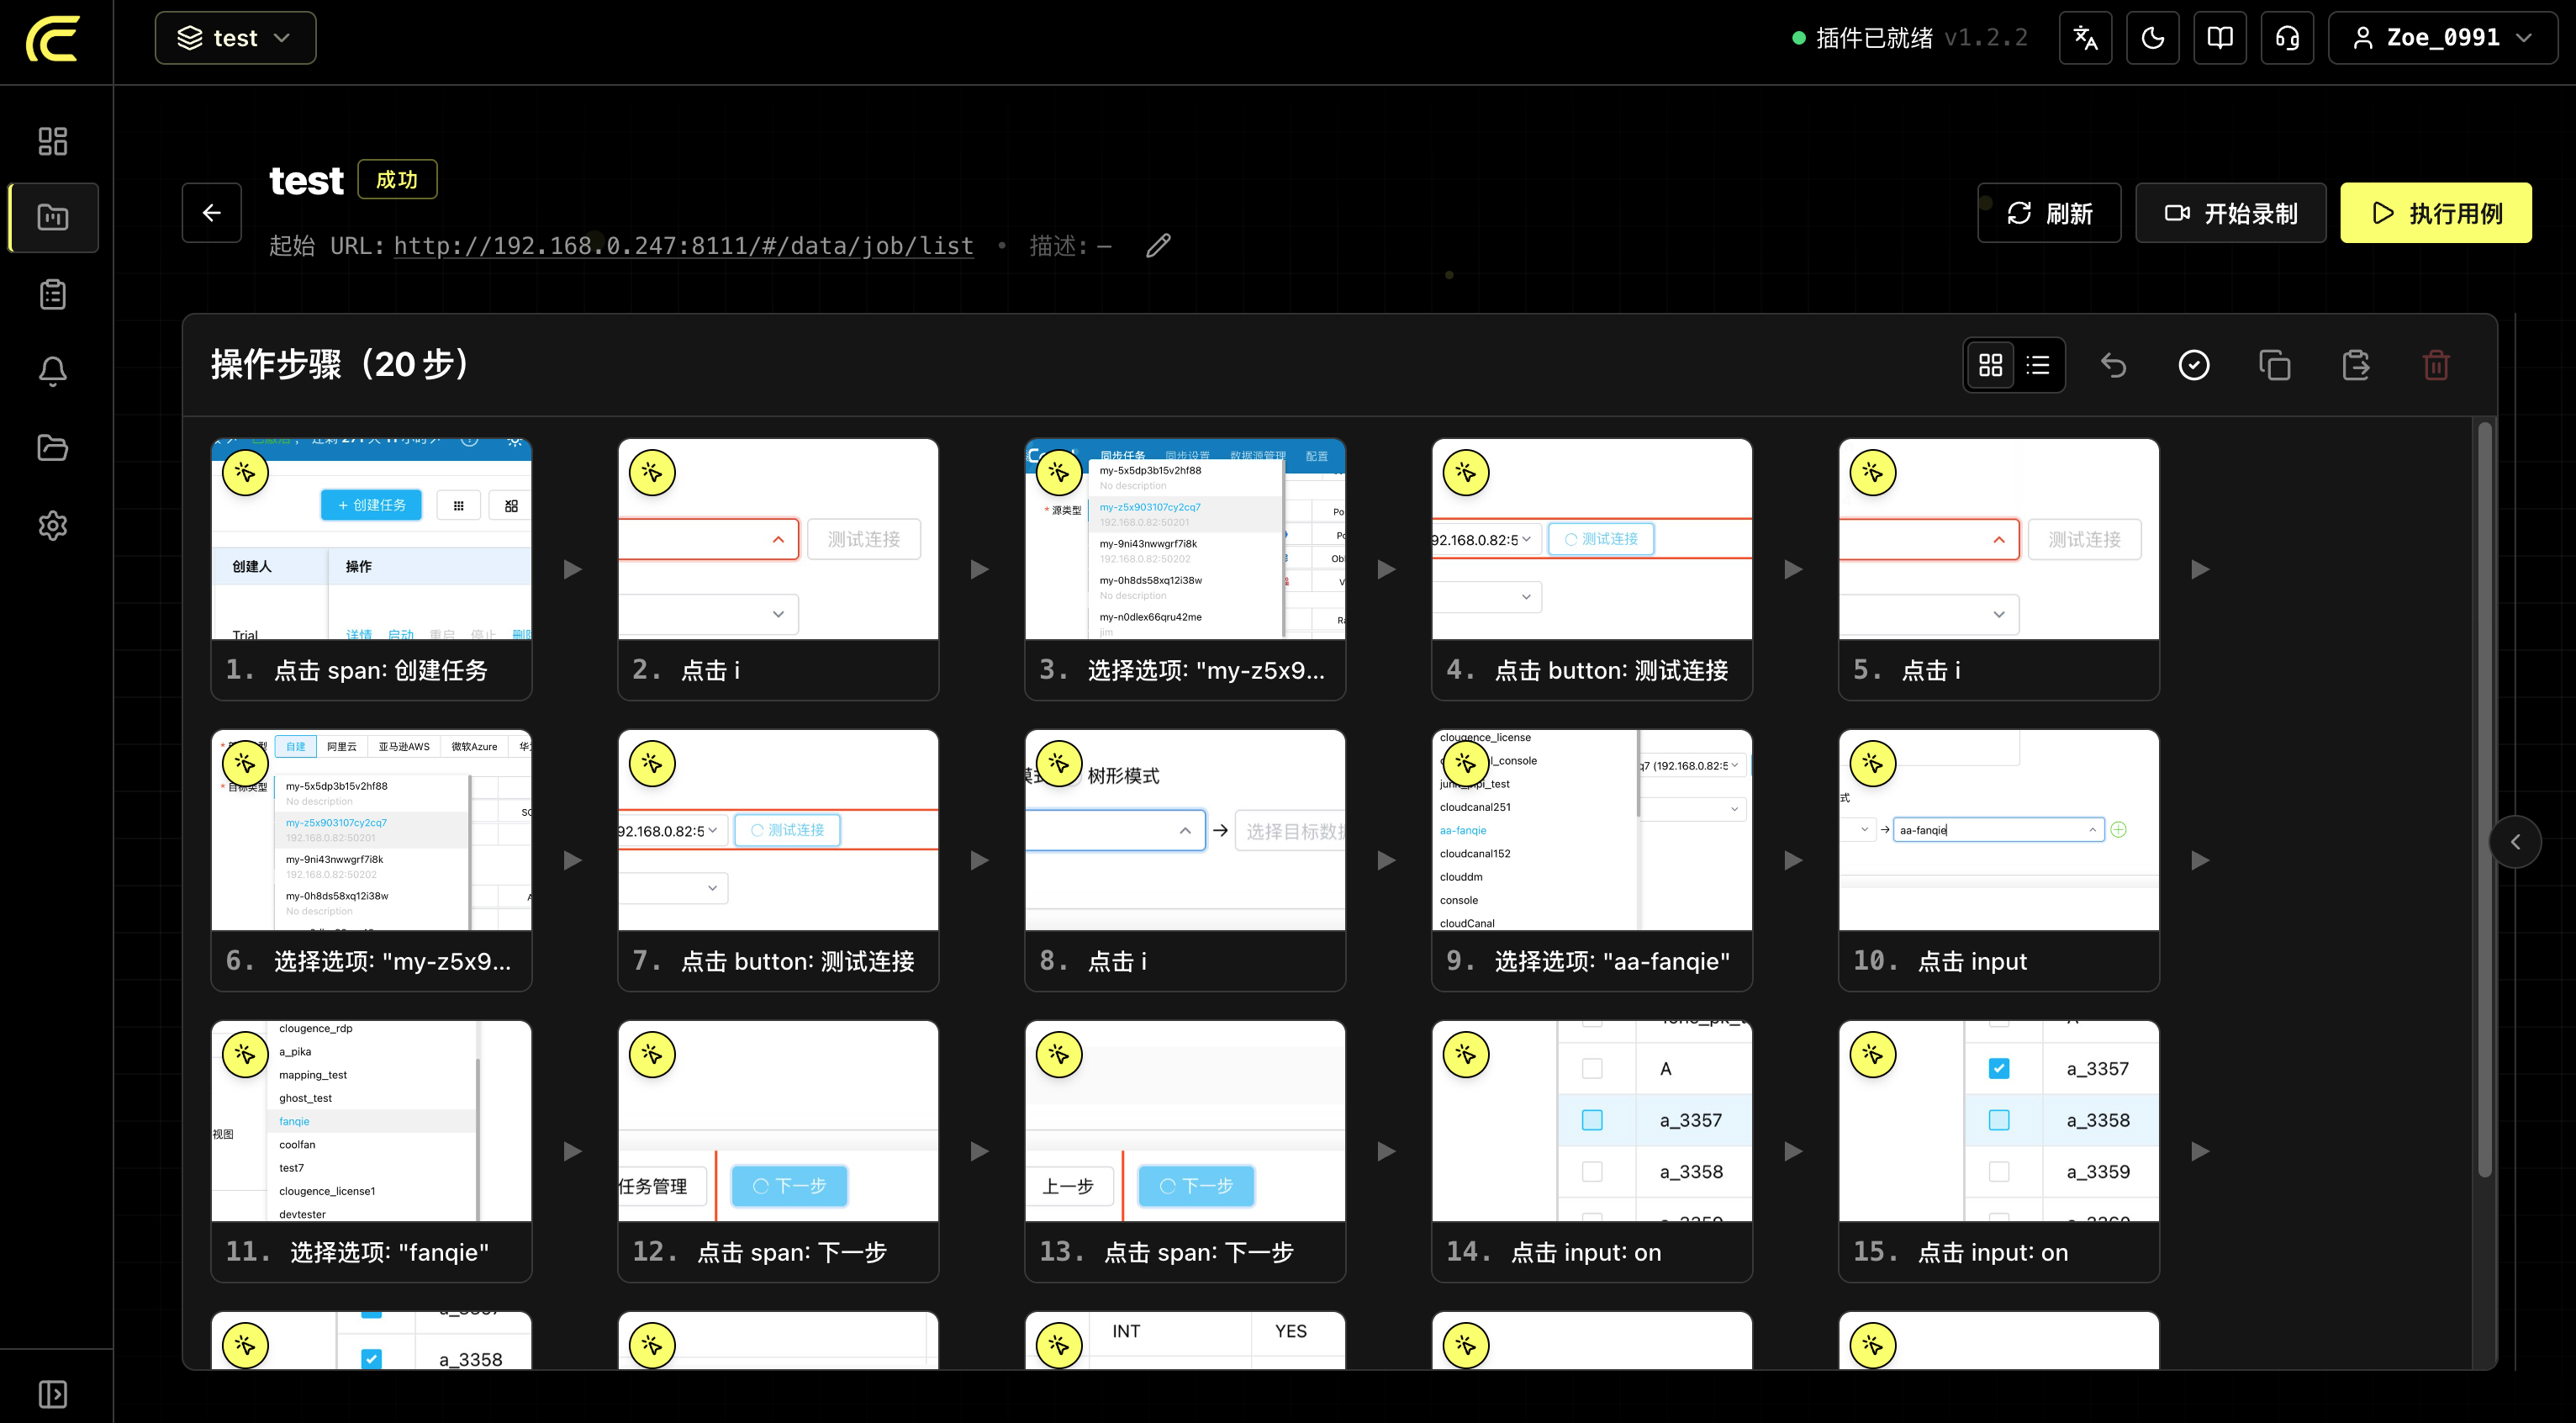Open the test project dropdown
Screen dimensions: 2576x1423
click(235, 38)
